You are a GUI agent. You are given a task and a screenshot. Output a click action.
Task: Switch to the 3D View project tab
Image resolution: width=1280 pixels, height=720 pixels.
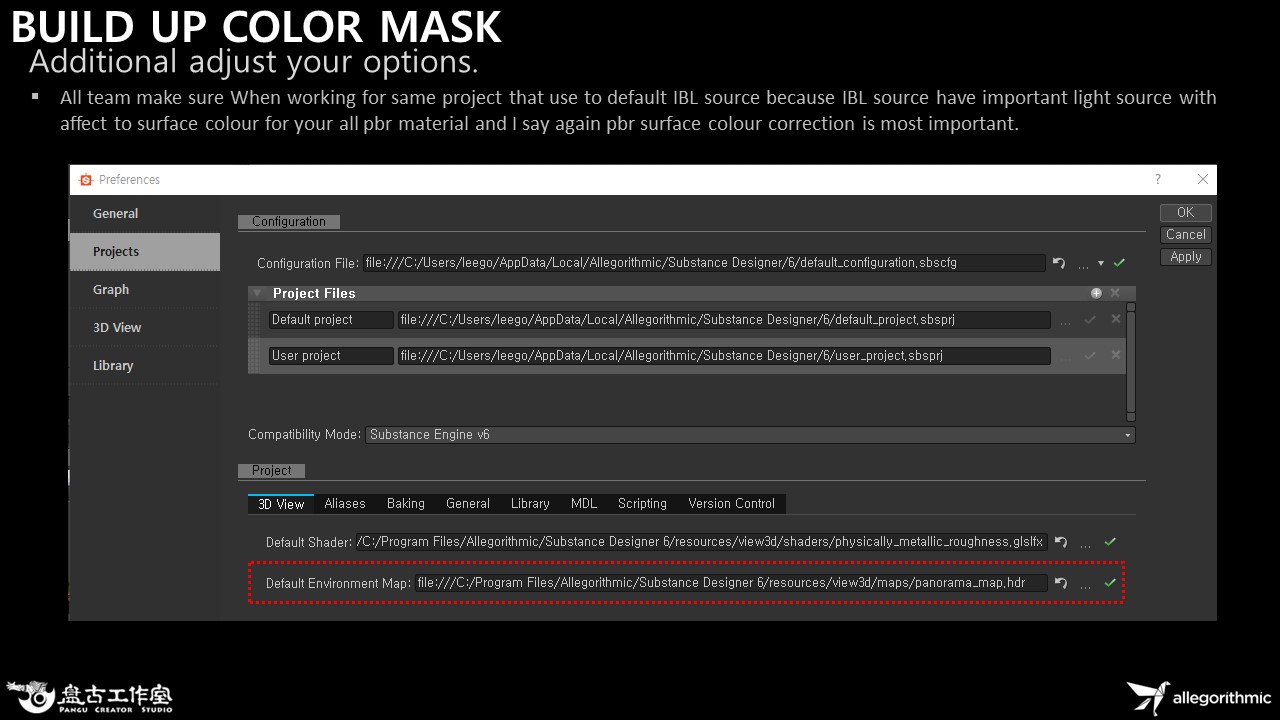(x=281, y=504)
